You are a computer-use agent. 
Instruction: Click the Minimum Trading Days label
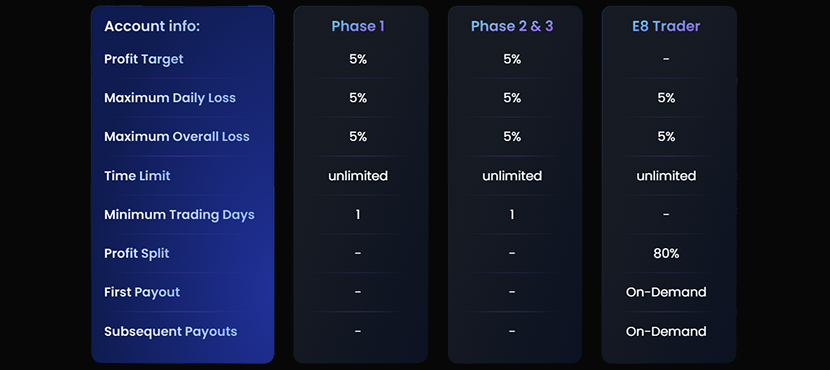[x=179, y=215]
